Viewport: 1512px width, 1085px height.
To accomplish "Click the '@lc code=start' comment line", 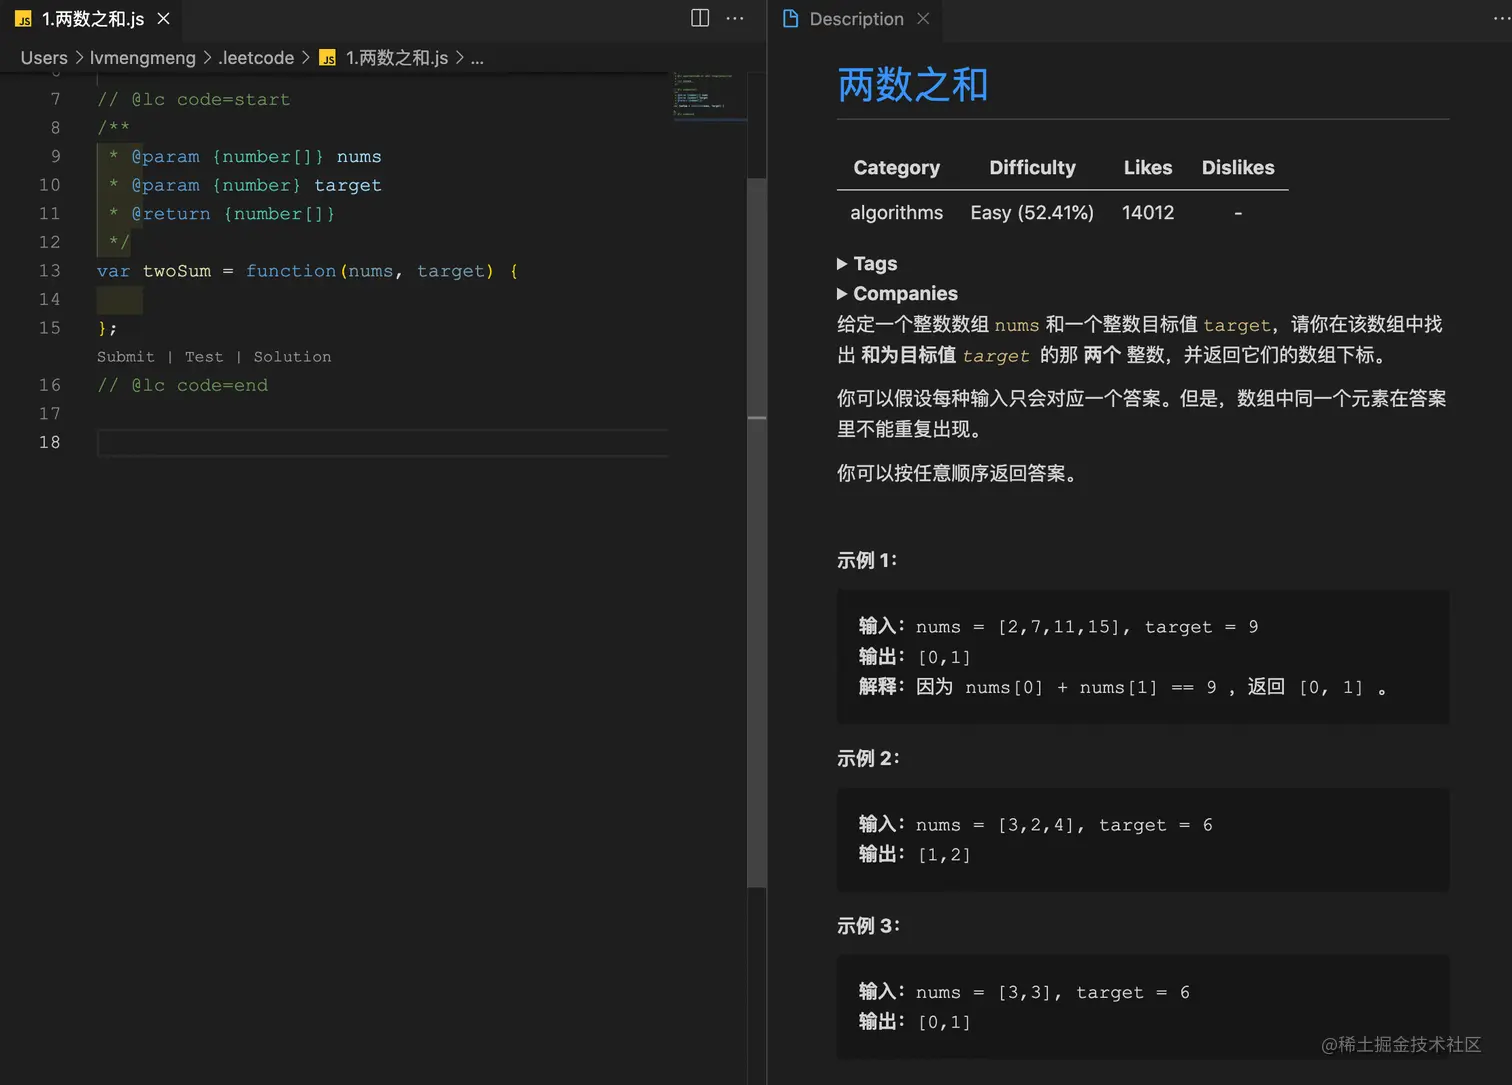I will tap(193, 100).
